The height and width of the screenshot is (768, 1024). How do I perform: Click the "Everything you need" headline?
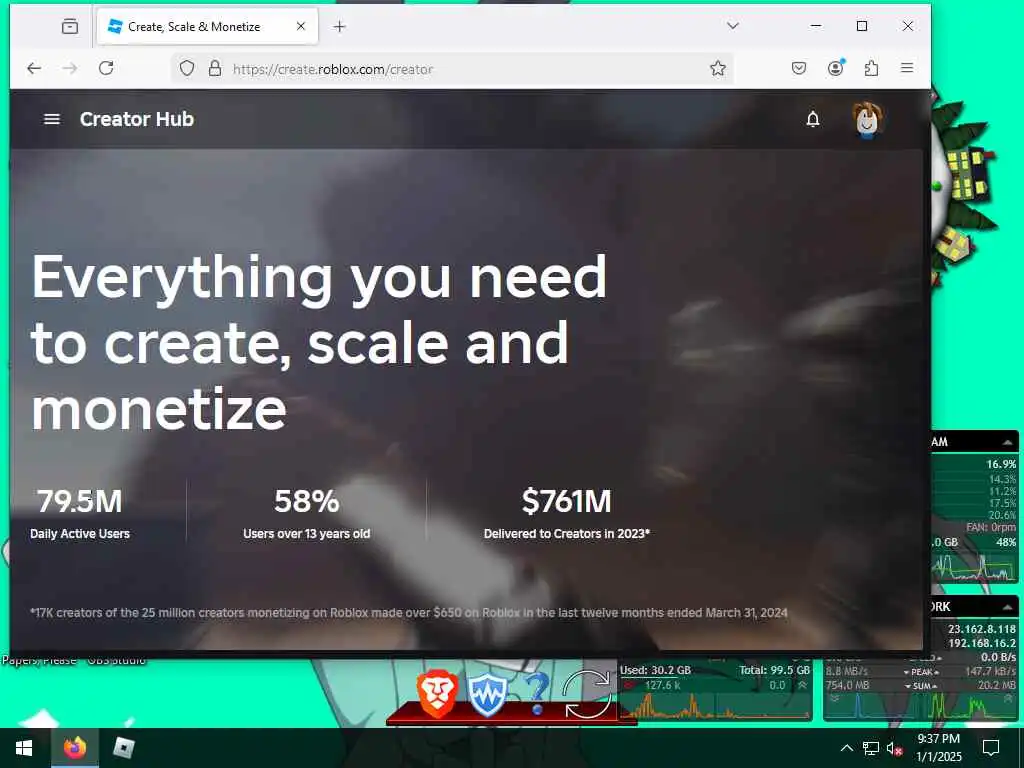pyautogui.click(x=319, y=278)
